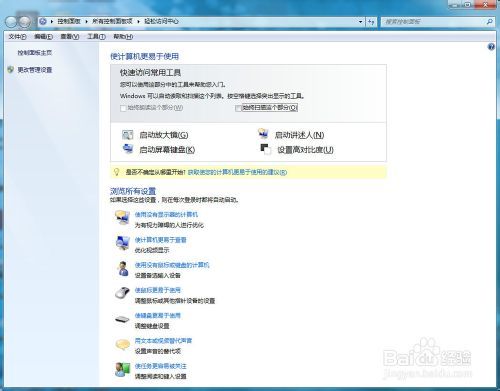Click the 设置高对比度(U) text link
Screen dimensions: 500x391
click(x=305, y=150)
